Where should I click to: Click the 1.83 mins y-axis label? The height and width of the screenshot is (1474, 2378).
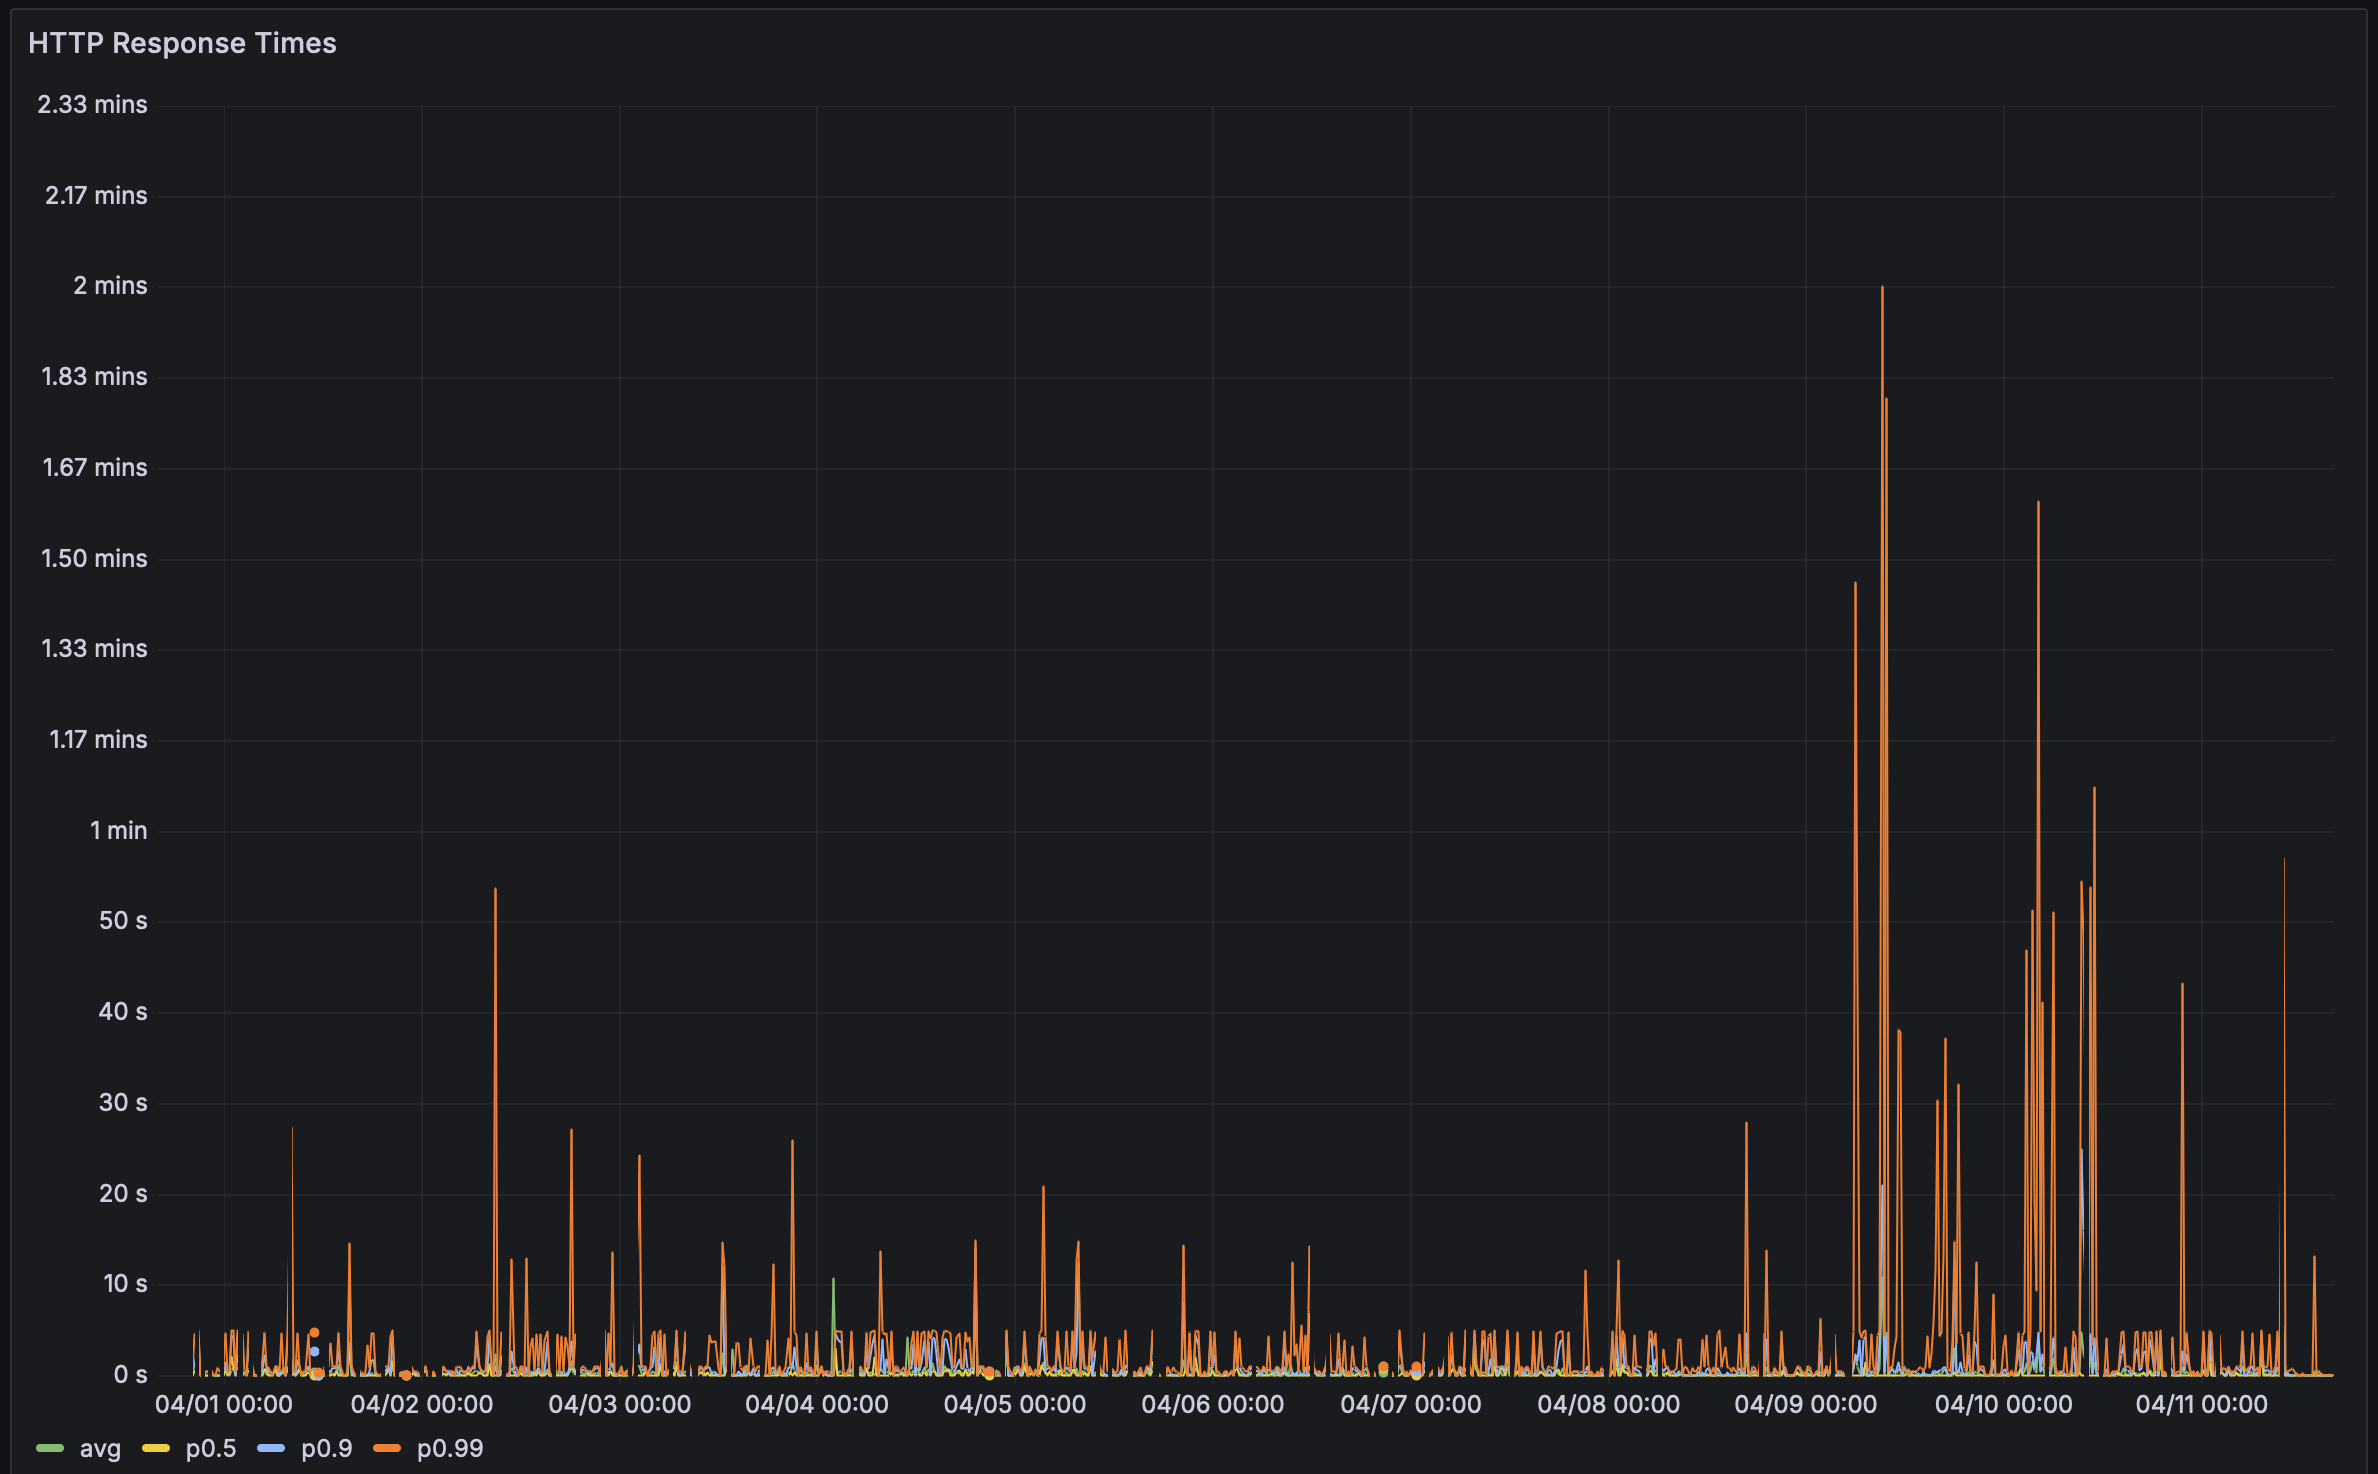tap(94, 376)
